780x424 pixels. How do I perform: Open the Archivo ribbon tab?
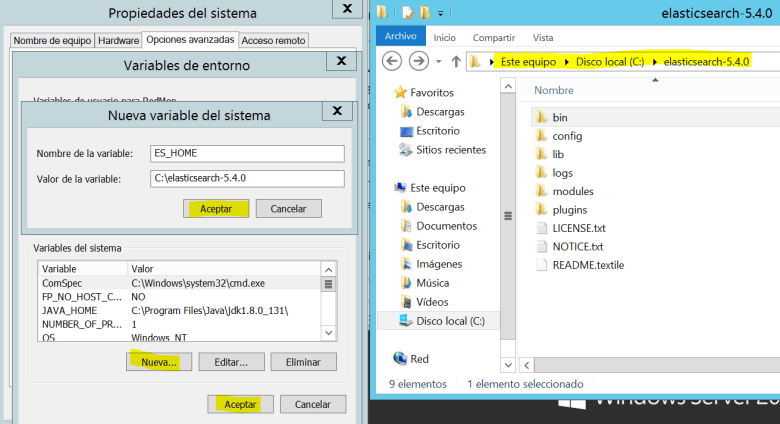pyautogui.click(x=401, y=38)
